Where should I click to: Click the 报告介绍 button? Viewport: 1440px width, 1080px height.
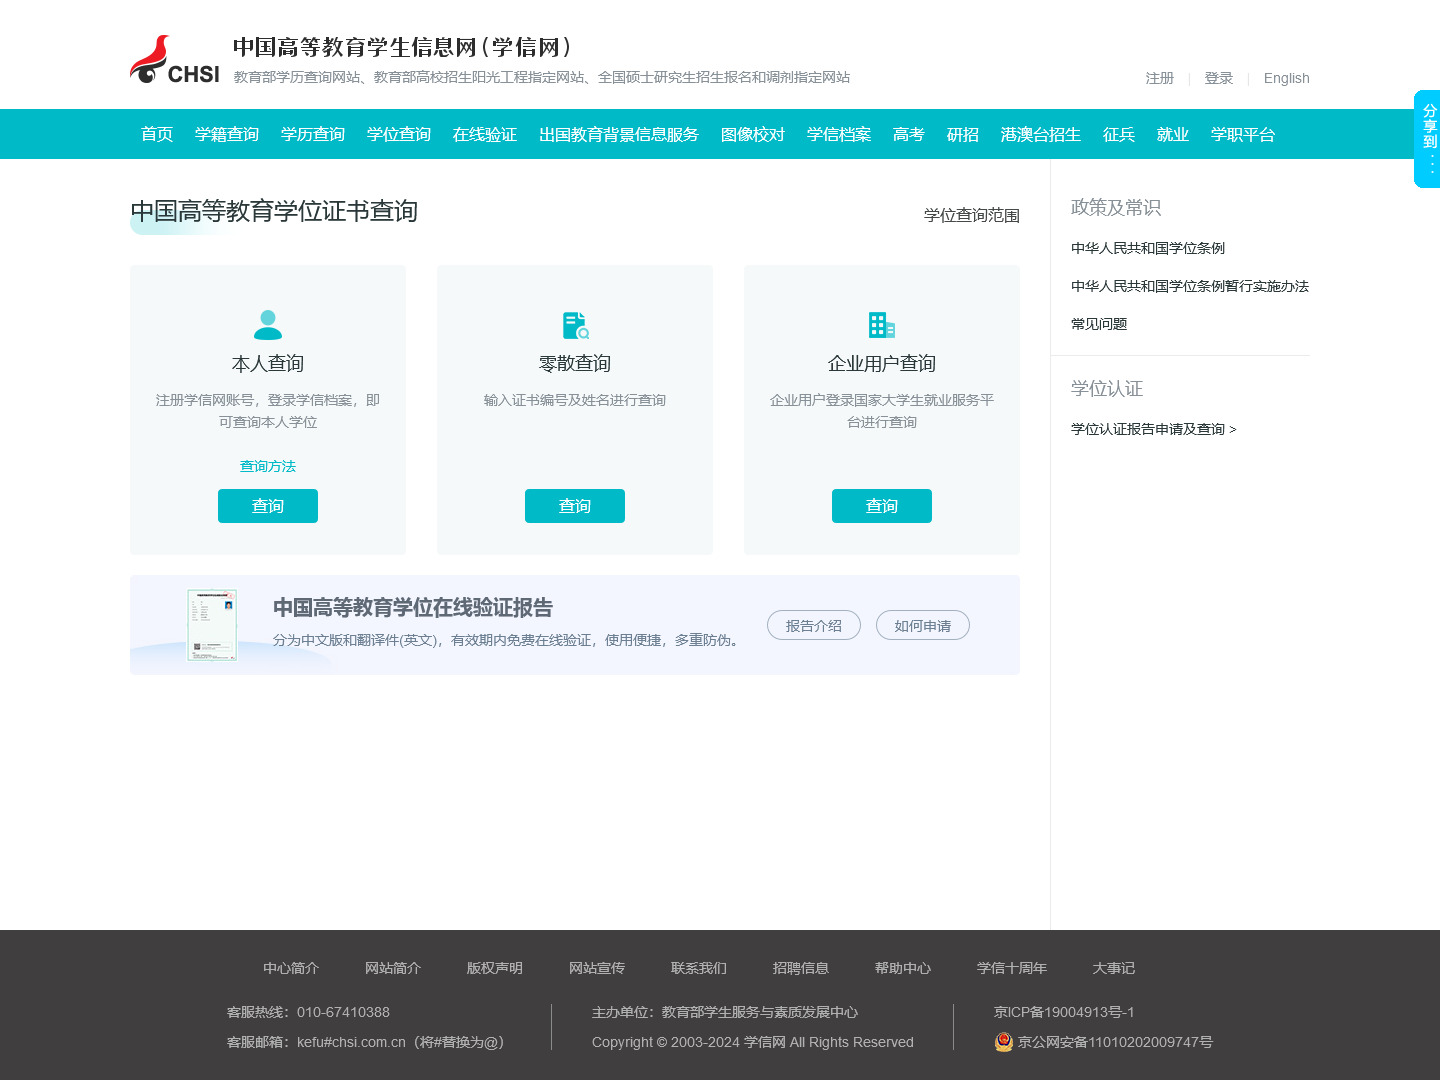[814, 625]
